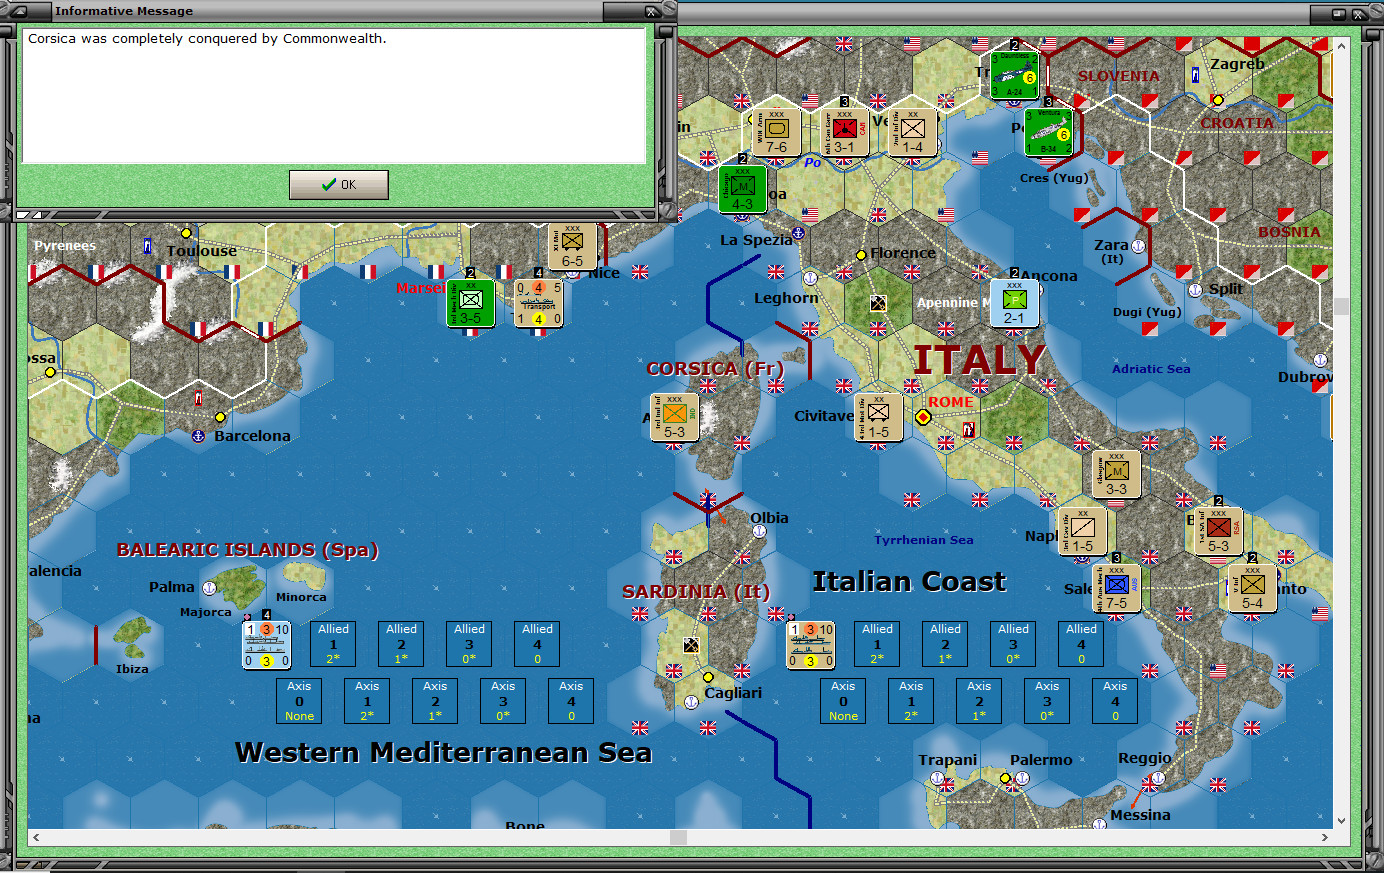Open Axis 2 box in Italian Coast zone
1384x873 pixels.
(x=979, y=701)
